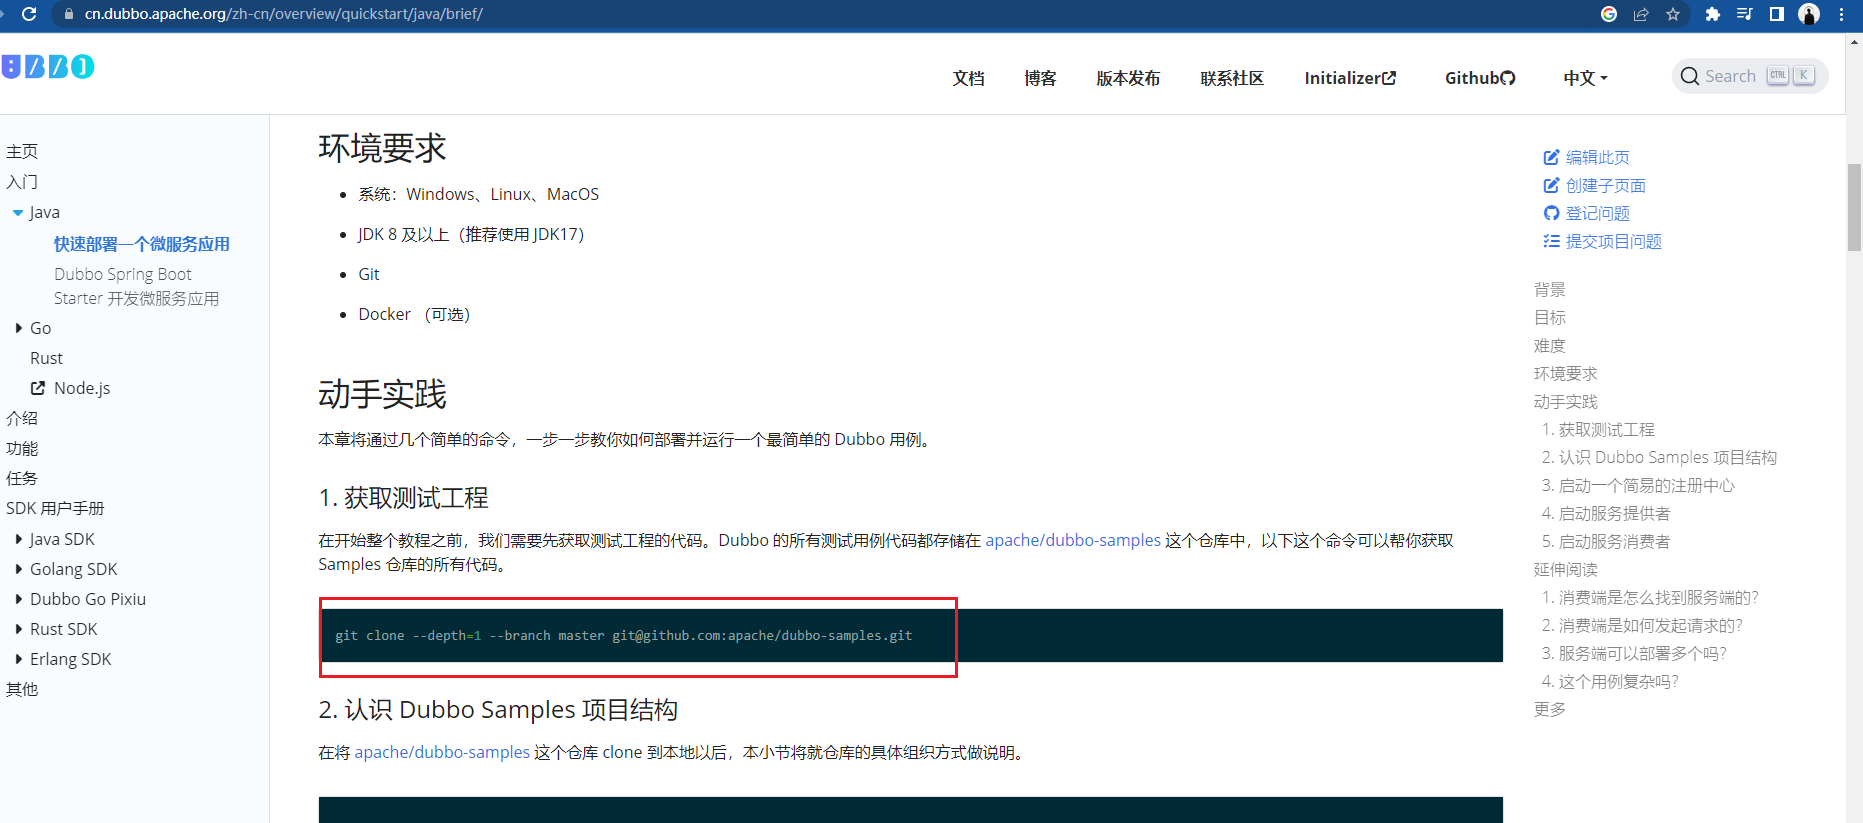
Task: Open SDK 用户手册 in the sidebar
Action: [55, 508]
